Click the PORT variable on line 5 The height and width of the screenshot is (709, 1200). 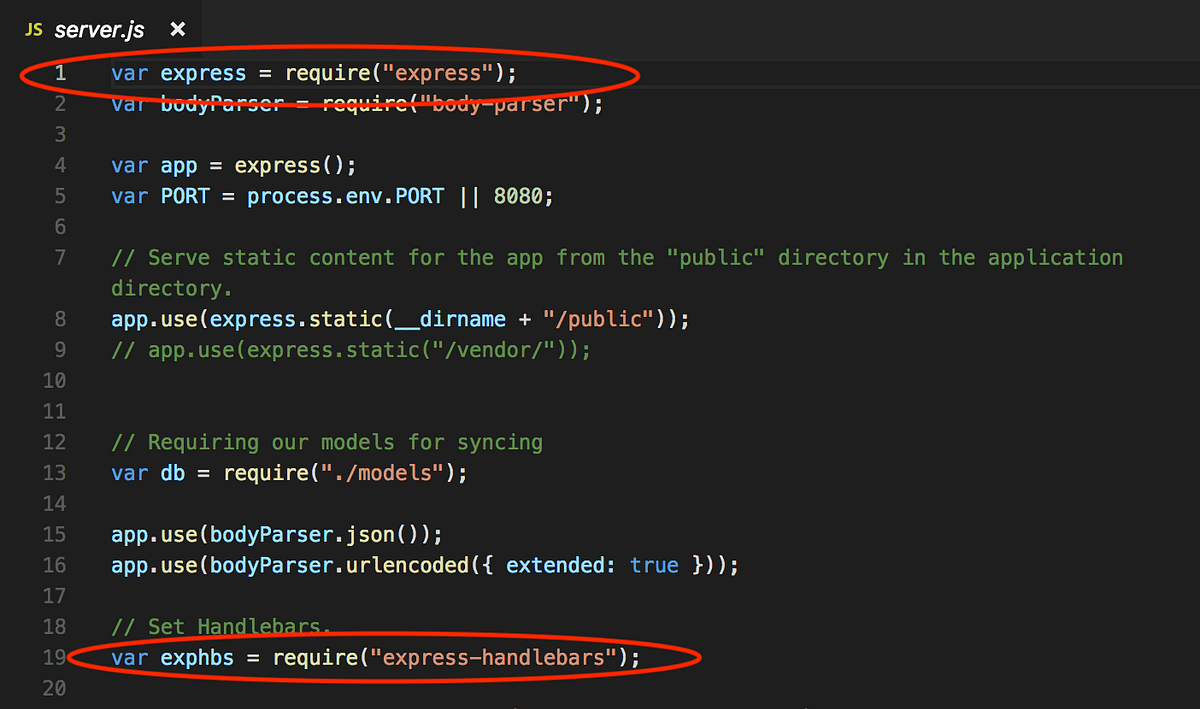coord(185,196)
